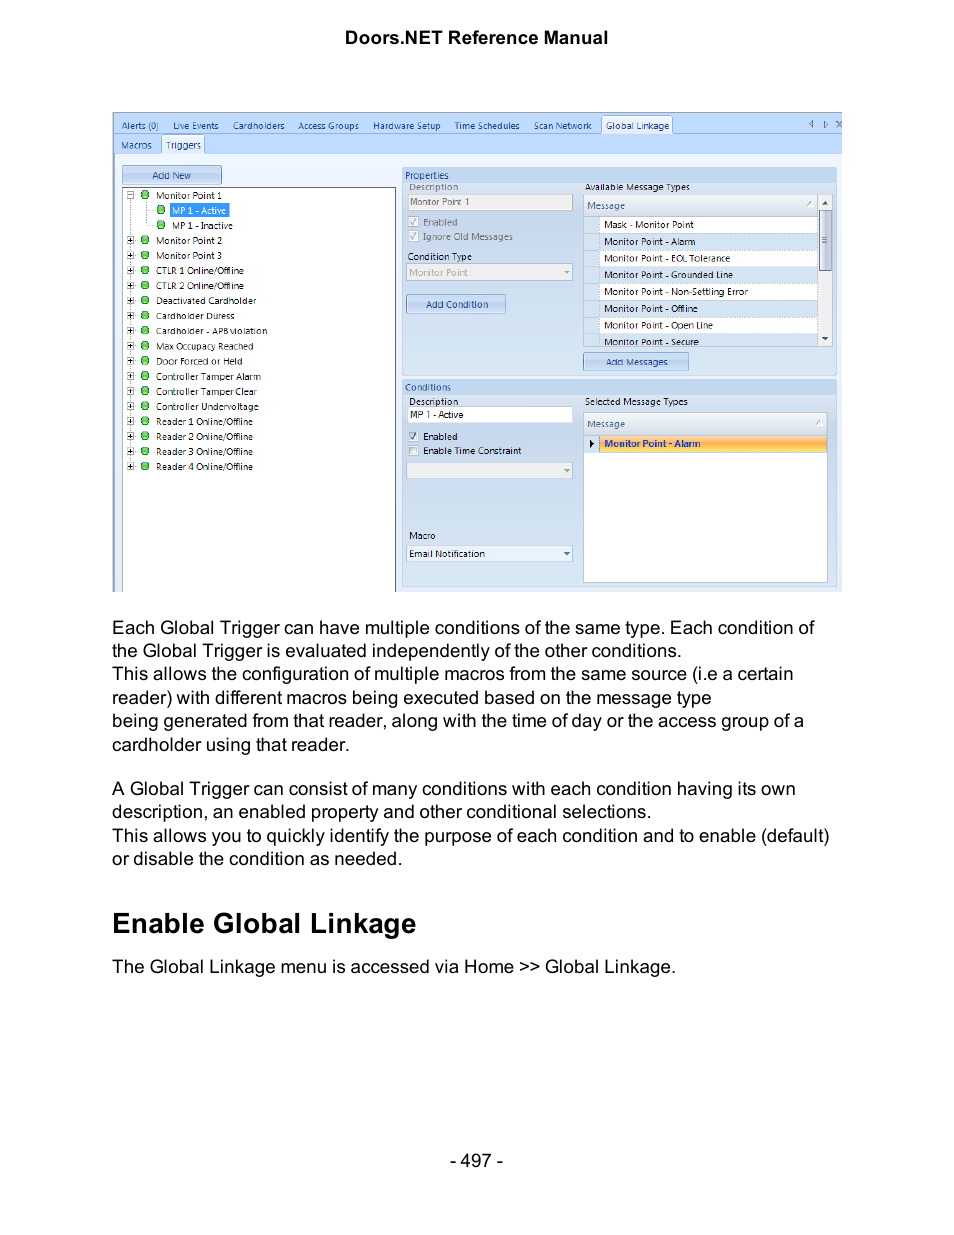Viewport: 954px width, 1235px height.
Task: Enable Time Constraint checkbox
Action: (x=413, y=451)
